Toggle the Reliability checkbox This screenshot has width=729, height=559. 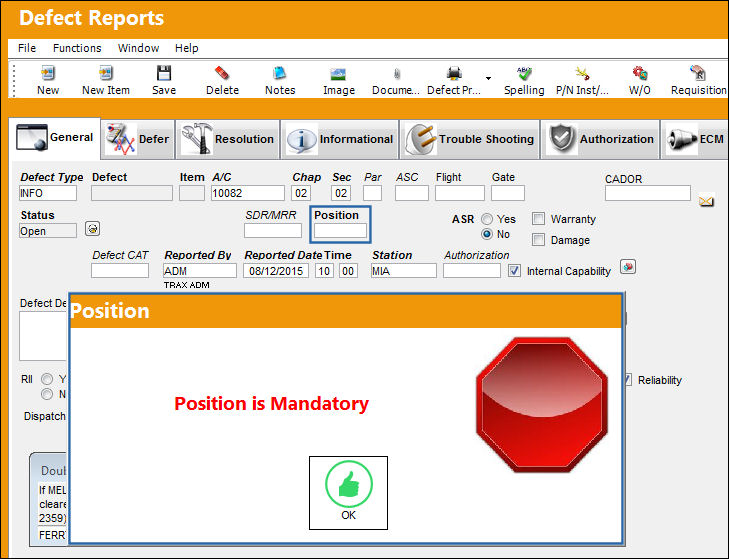[628, 380]
